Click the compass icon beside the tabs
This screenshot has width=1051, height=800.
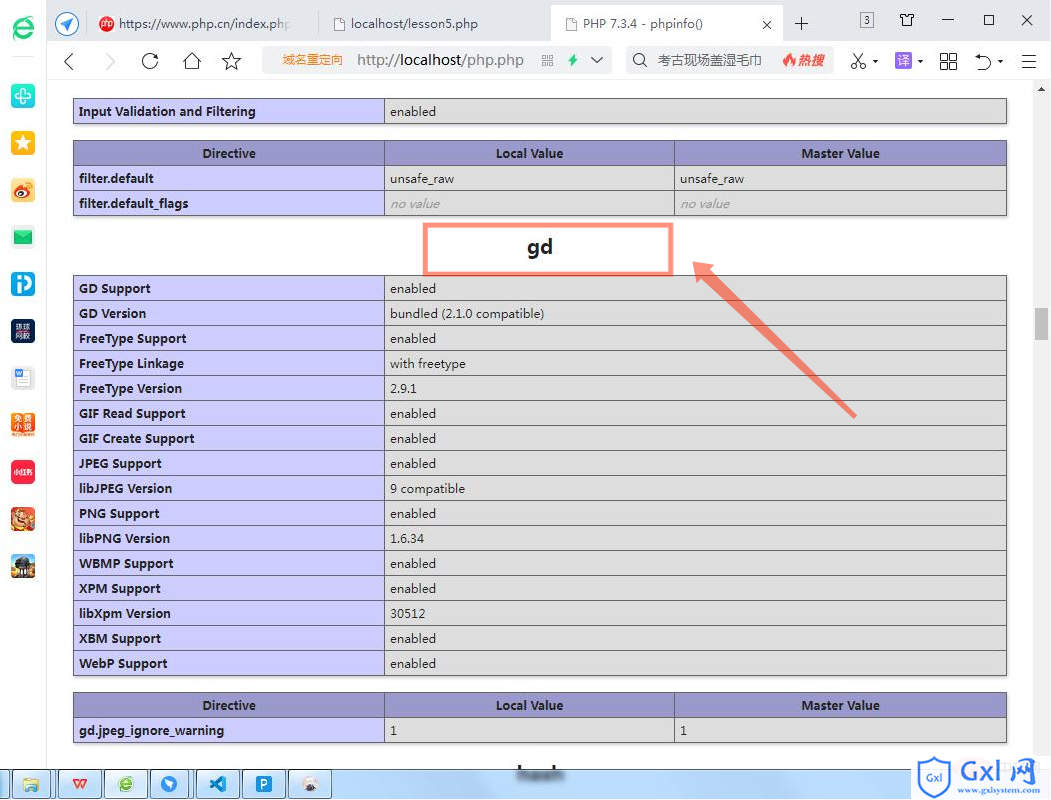66,24
